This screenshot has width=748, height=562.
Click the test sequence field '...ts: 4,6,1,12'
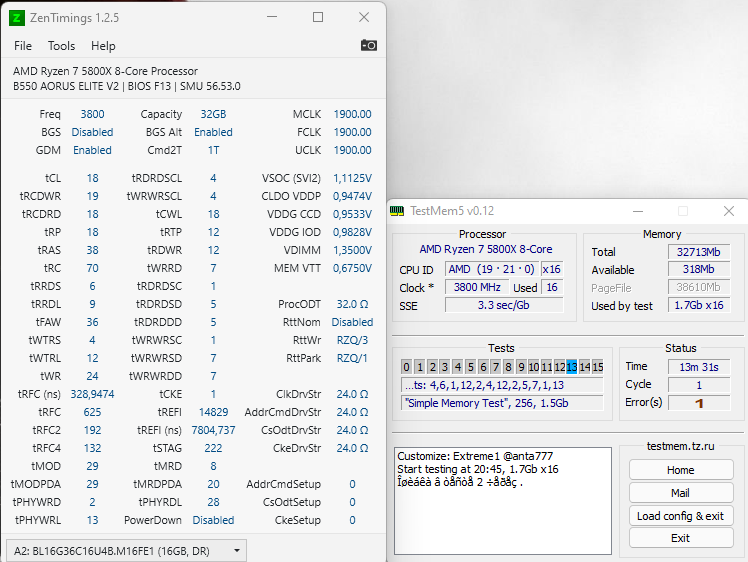(502, 385)
